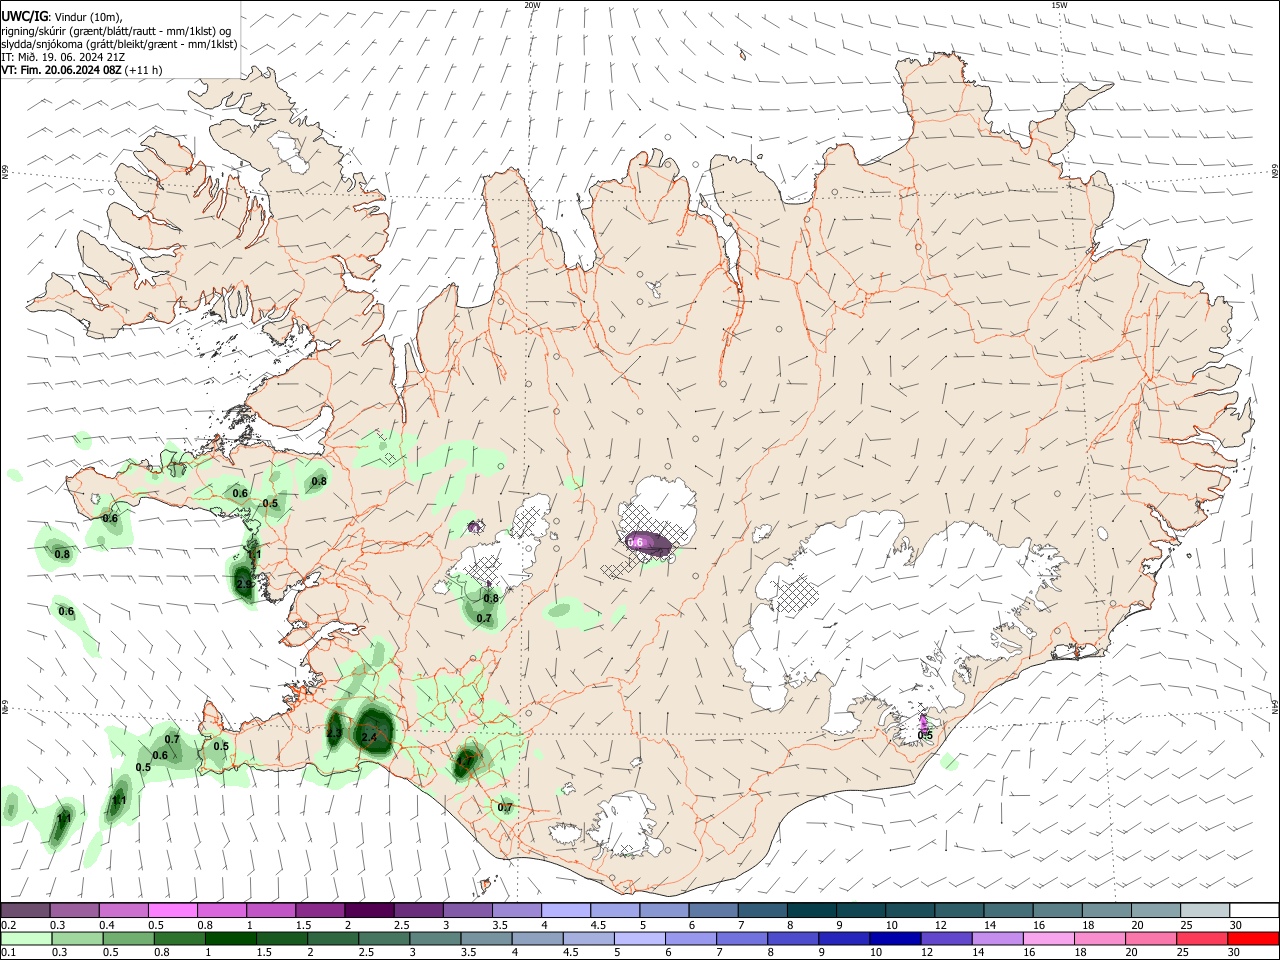This screenshot has height=960, width=1280.
Task: Click the "2.9" precipitation value
Action: tap(243, 584)
